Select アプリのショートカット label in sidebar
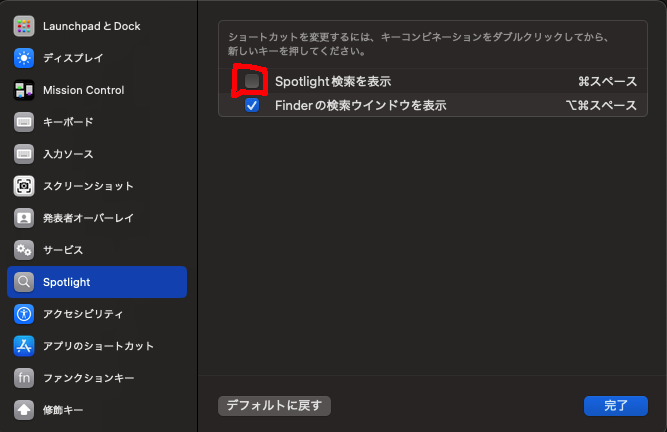 click(98, 346)
